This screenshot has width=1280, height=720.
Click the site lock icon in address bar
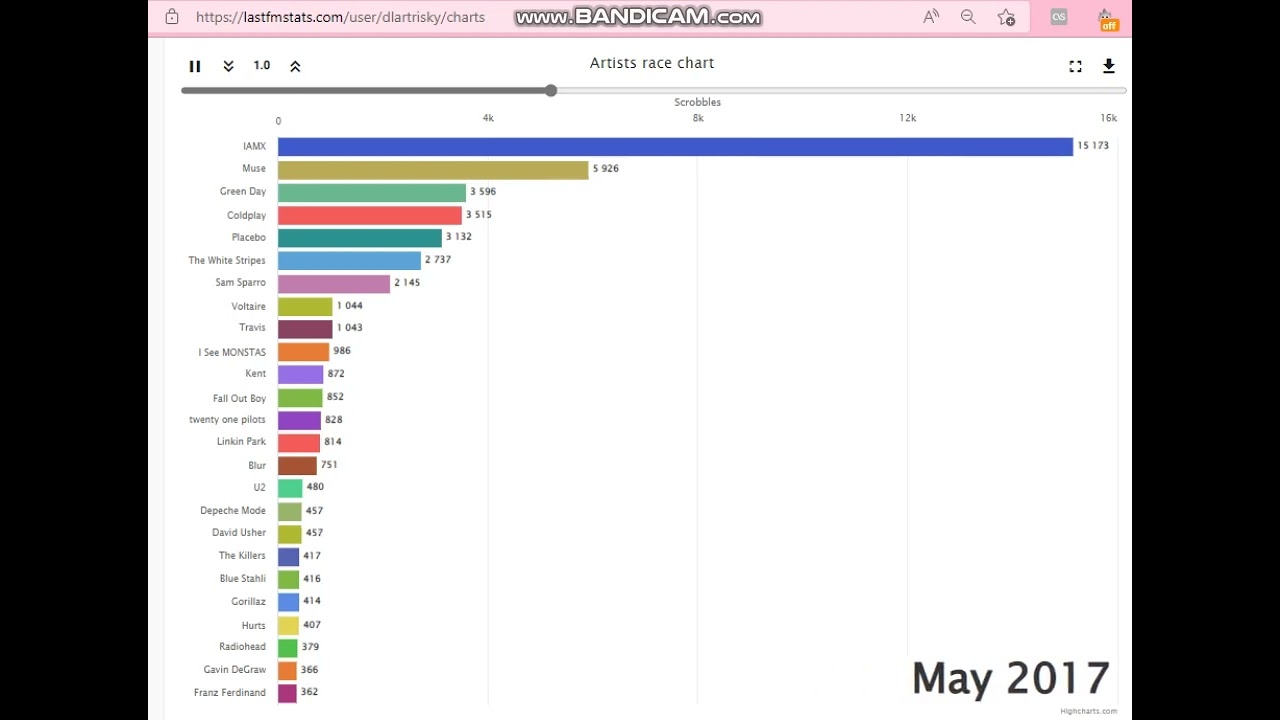172,17
